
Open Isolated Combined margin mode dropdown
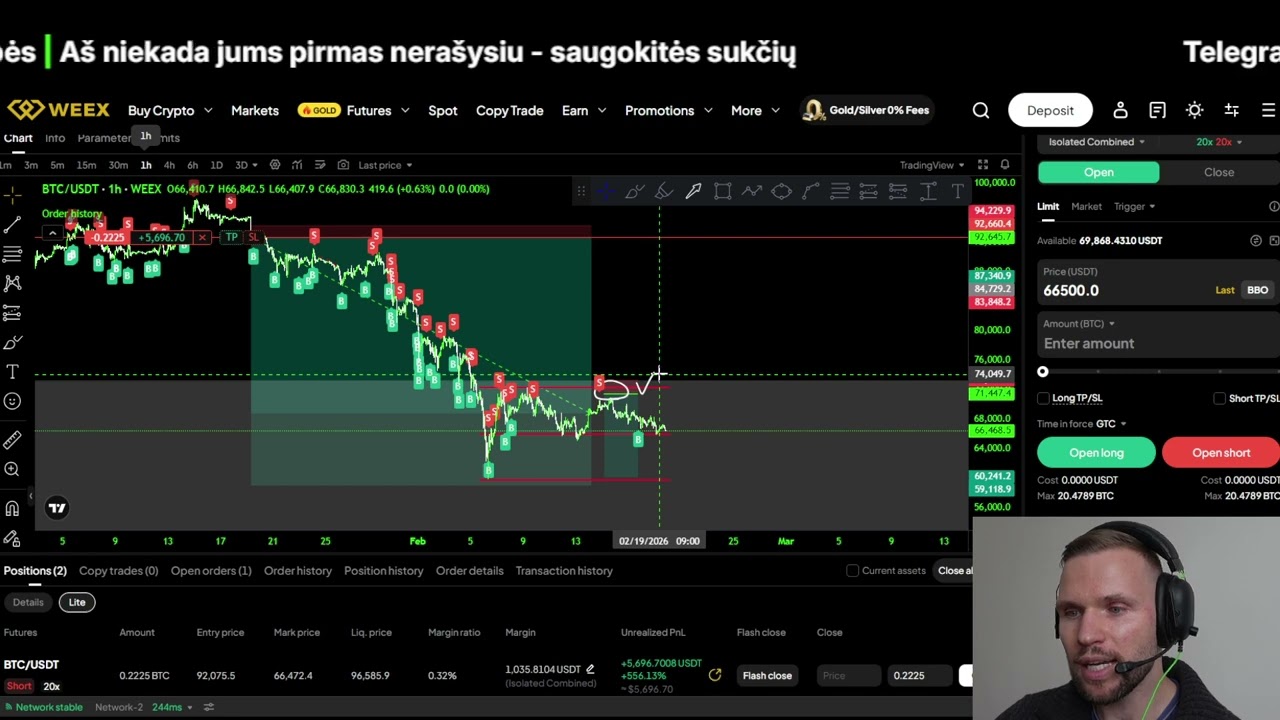[x=1097, y=142]
